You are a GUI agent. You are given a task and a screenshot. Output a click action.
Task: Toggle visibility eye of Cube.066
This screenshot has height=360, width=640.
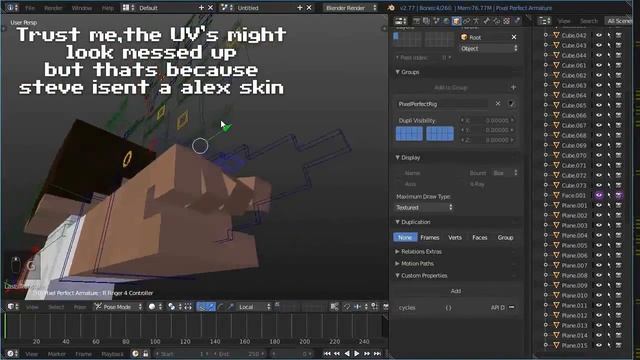tap(599, 115)
